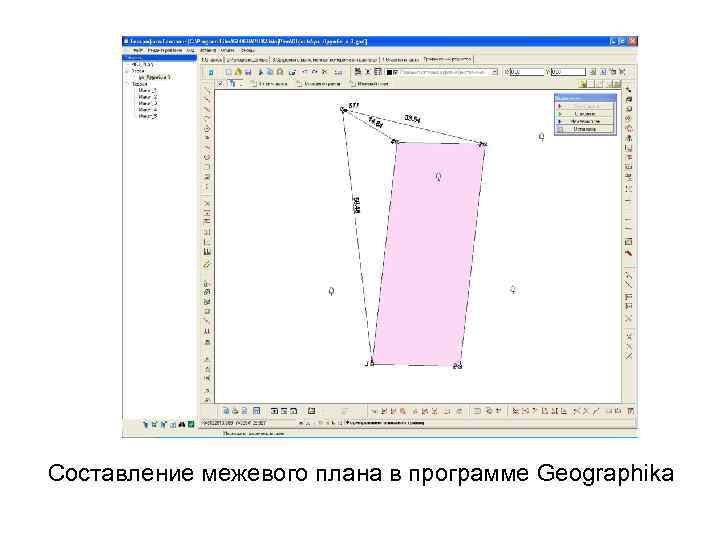Click the last icon of the bottom toolbar
This screenshot has width=720, height=540.
631,411
